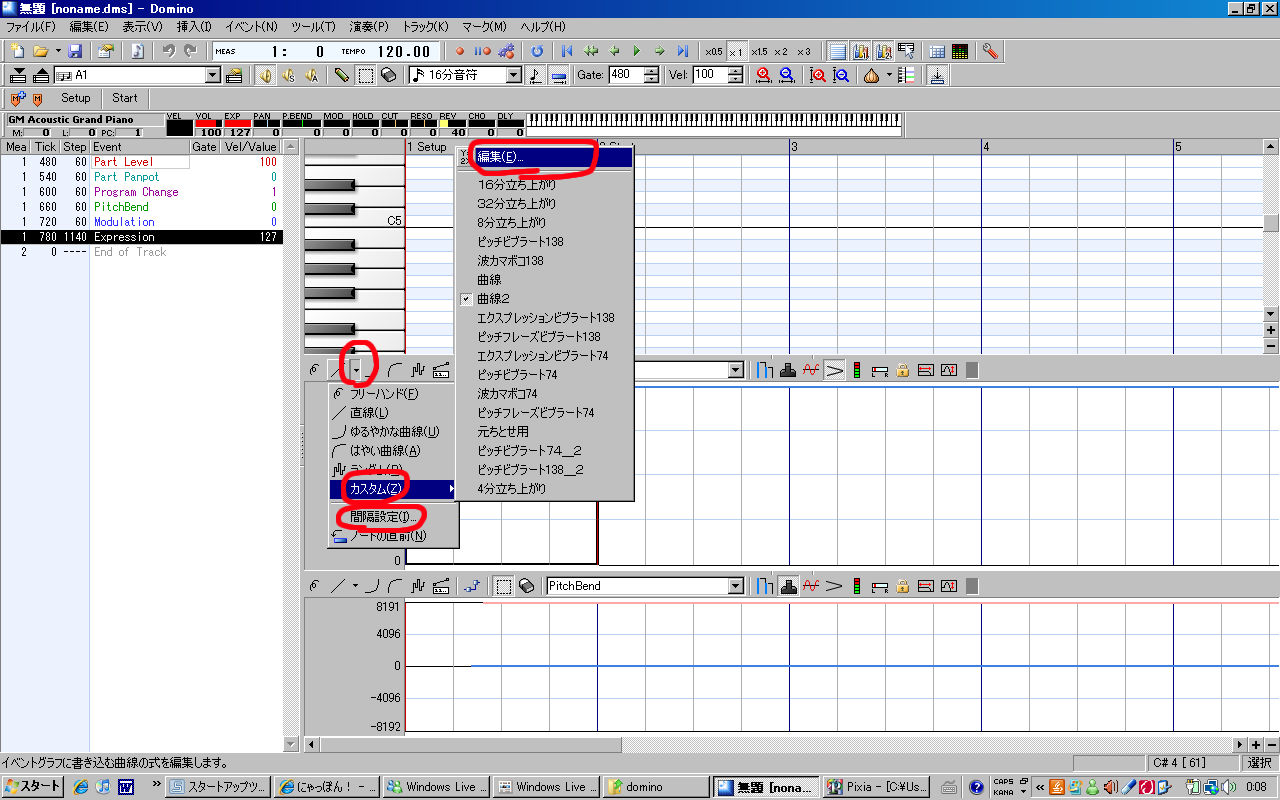Click the Save file icon
Screen dimensions: 1280x800
[x=75, y=51]
